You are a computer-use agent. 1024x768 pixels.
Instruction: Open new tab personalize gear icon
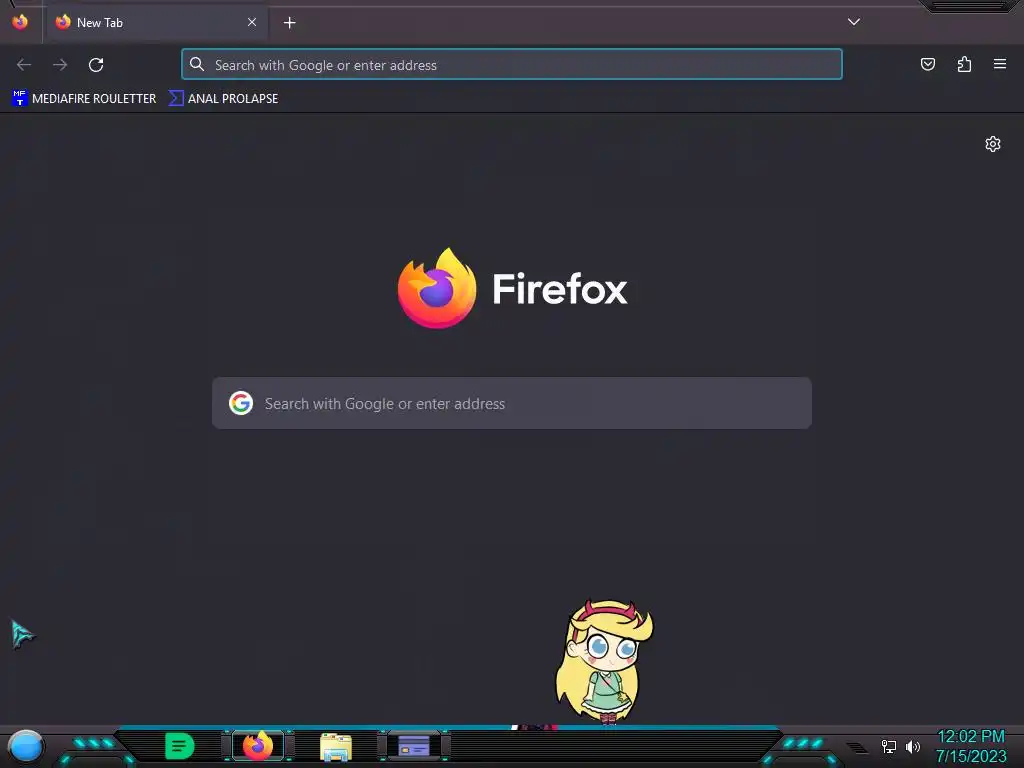pos(993,144)
